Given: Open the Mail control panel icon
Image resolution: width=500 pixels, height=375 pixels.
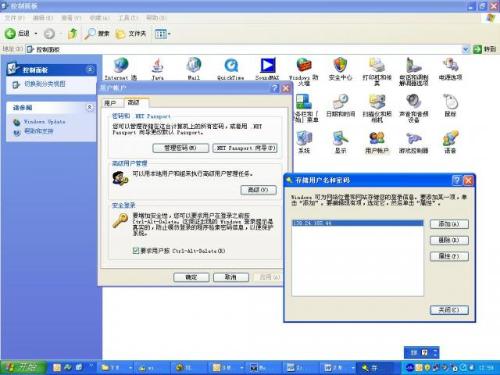Looking at the screenshot, I should [194, 69].
